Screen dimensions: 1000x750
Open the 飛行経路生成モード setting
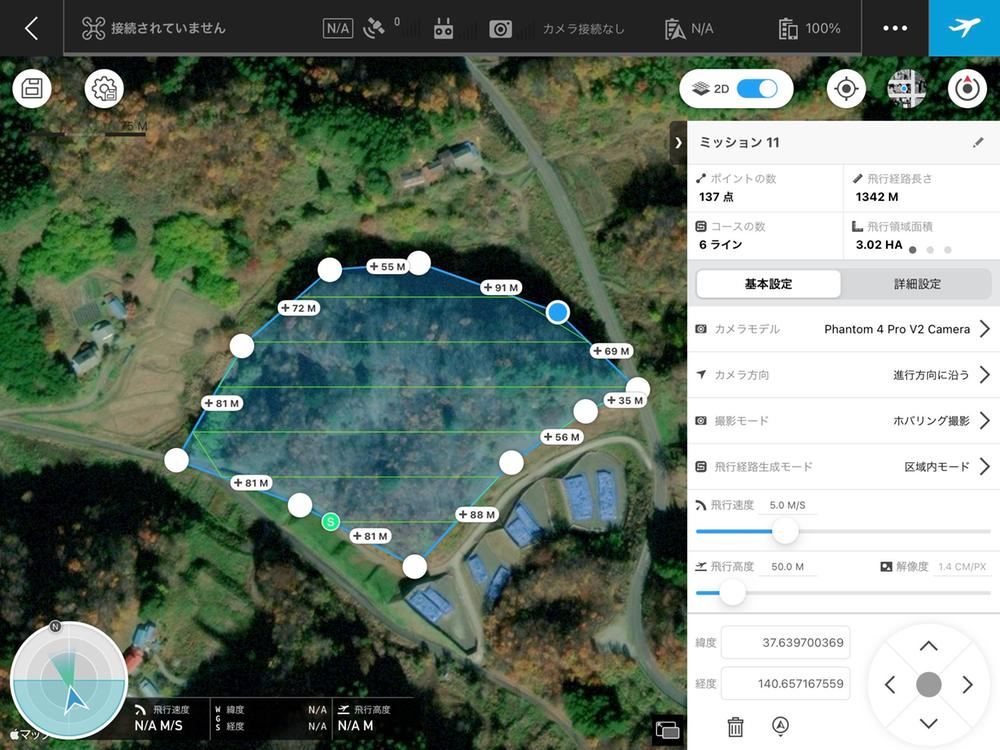click(x=843, y=467)
